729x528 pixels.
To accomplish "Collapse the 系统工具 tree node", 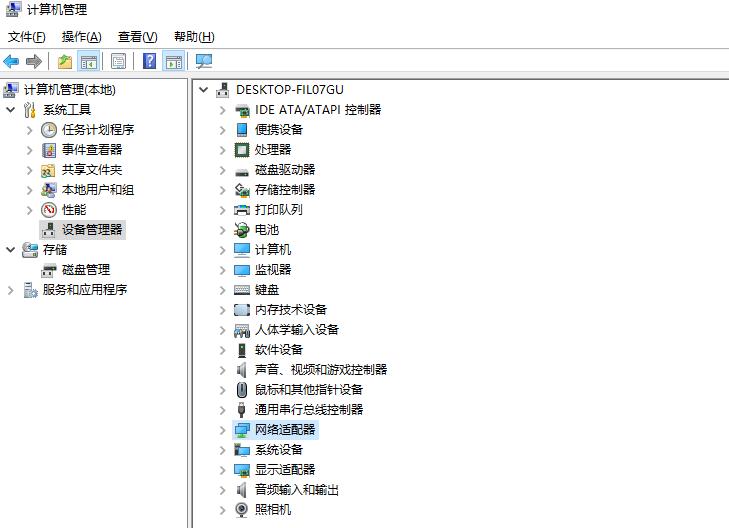I will coord(11,110).
